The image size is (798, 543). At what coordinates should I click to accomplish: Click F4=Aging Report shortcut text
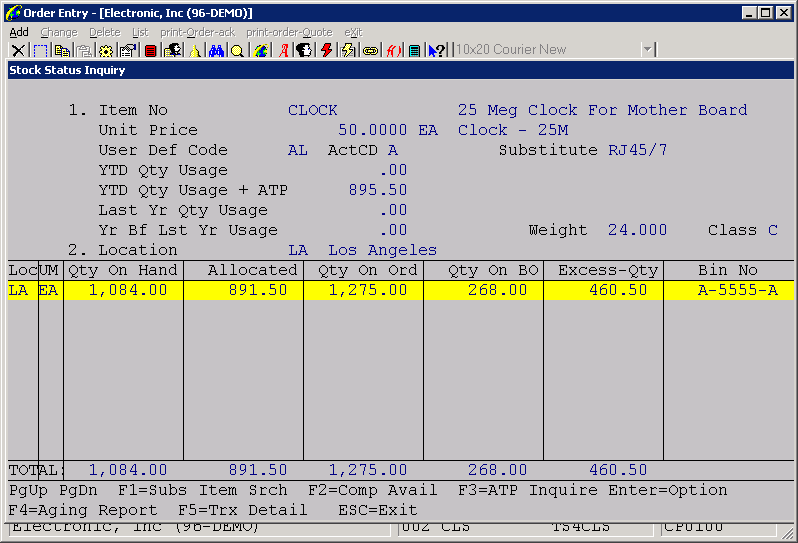click(83, 510)
